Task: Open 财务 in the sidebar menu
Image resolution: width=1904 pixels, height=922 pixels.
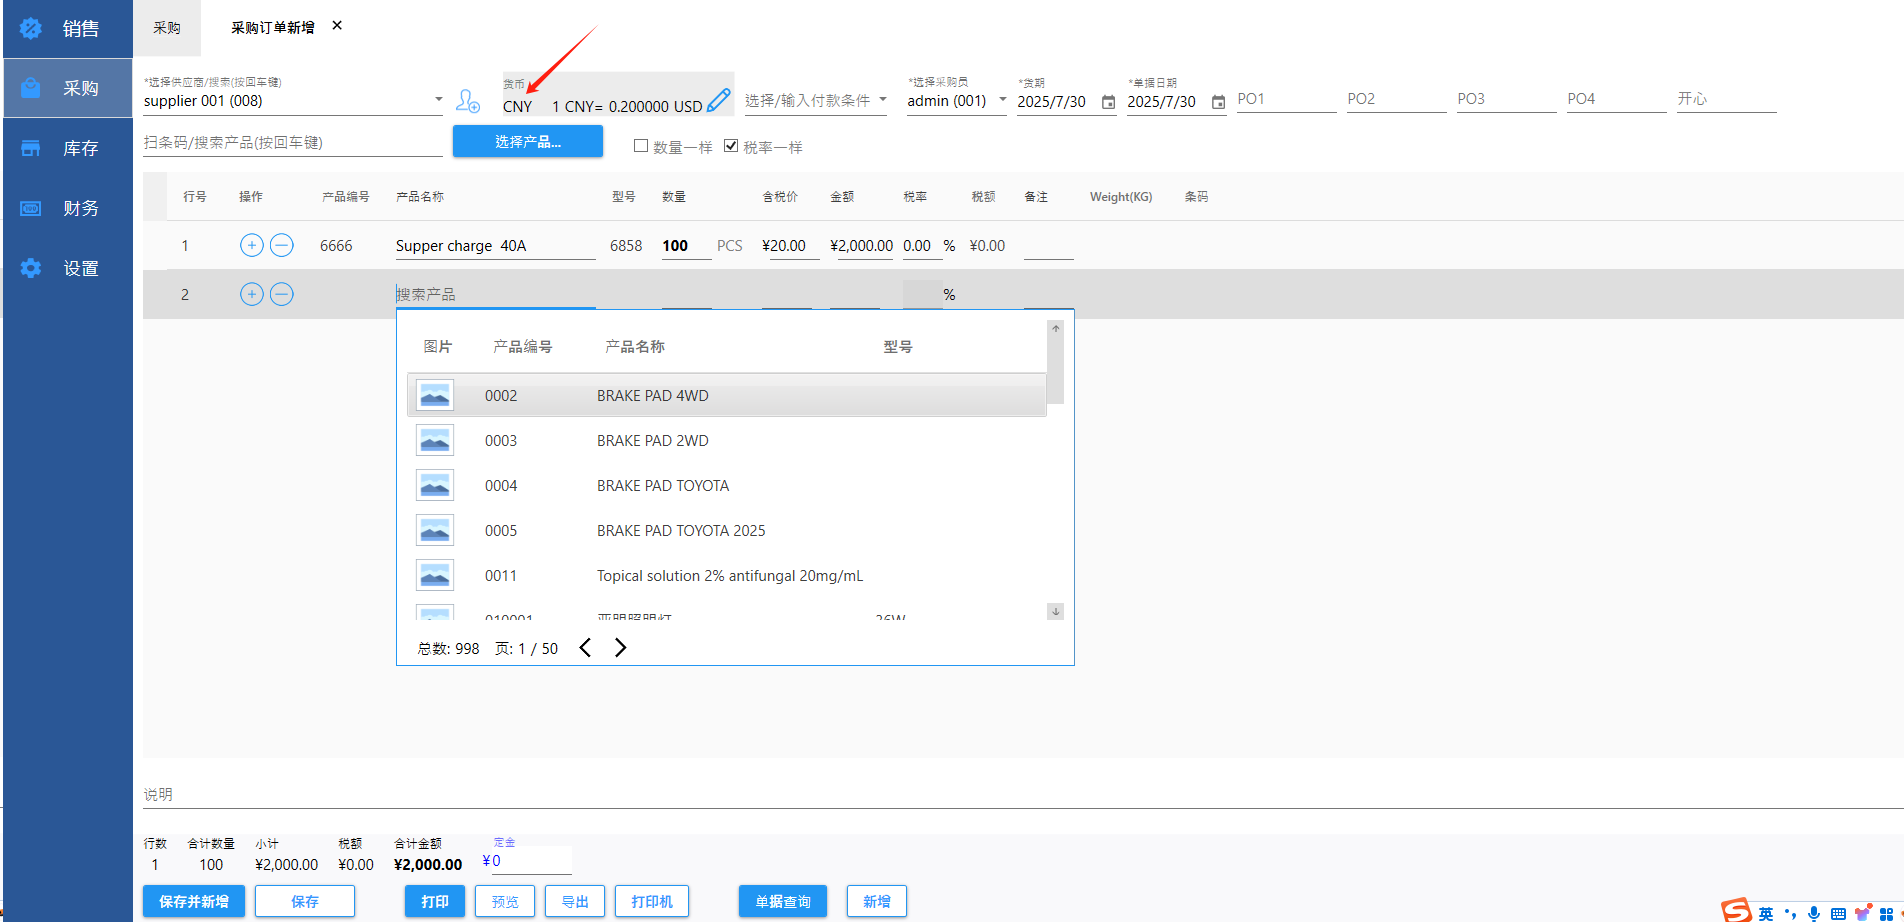Action: click(68, 208)
